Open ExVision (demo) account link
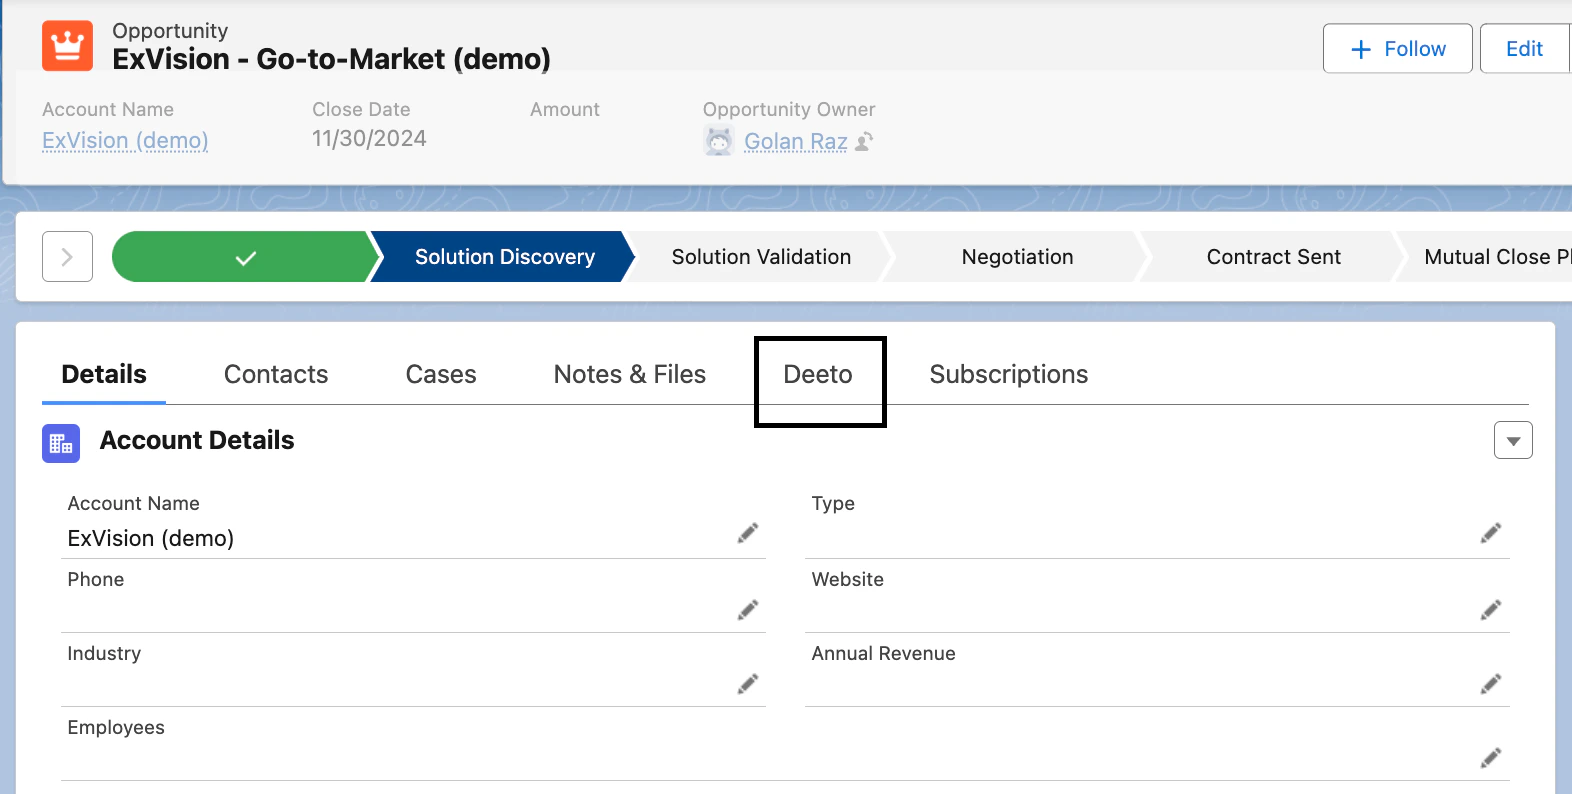Viewport: 1572px width, 794px height. (x=125, y=140)
